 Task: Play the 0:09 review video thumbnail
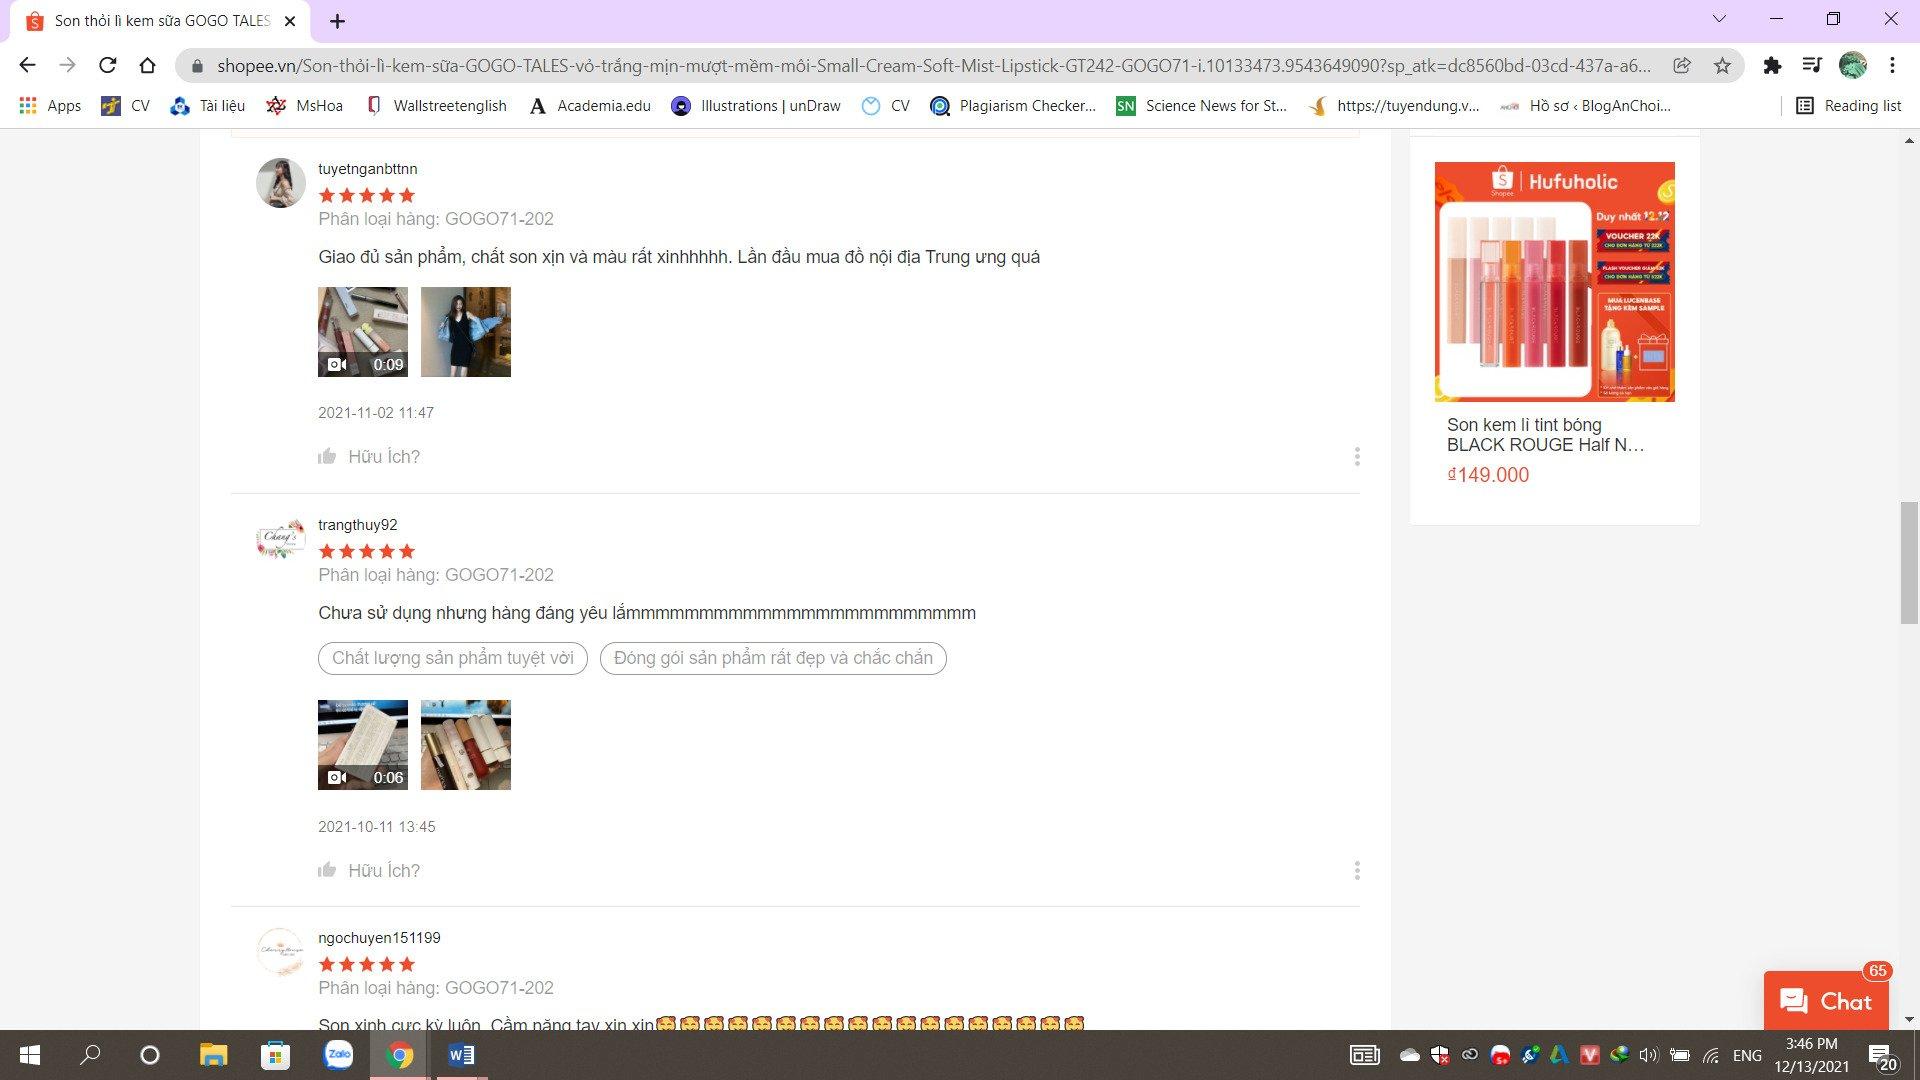pos(362,332)
